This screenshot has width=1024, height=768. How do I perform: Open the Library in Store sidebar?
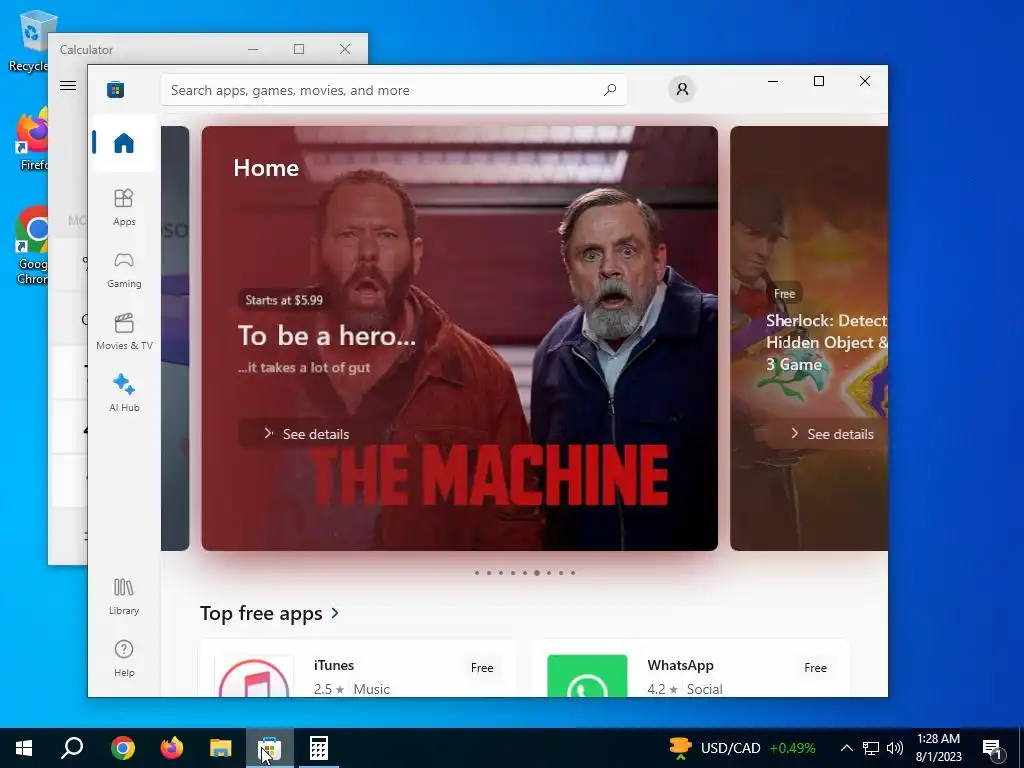coord(123,596)
